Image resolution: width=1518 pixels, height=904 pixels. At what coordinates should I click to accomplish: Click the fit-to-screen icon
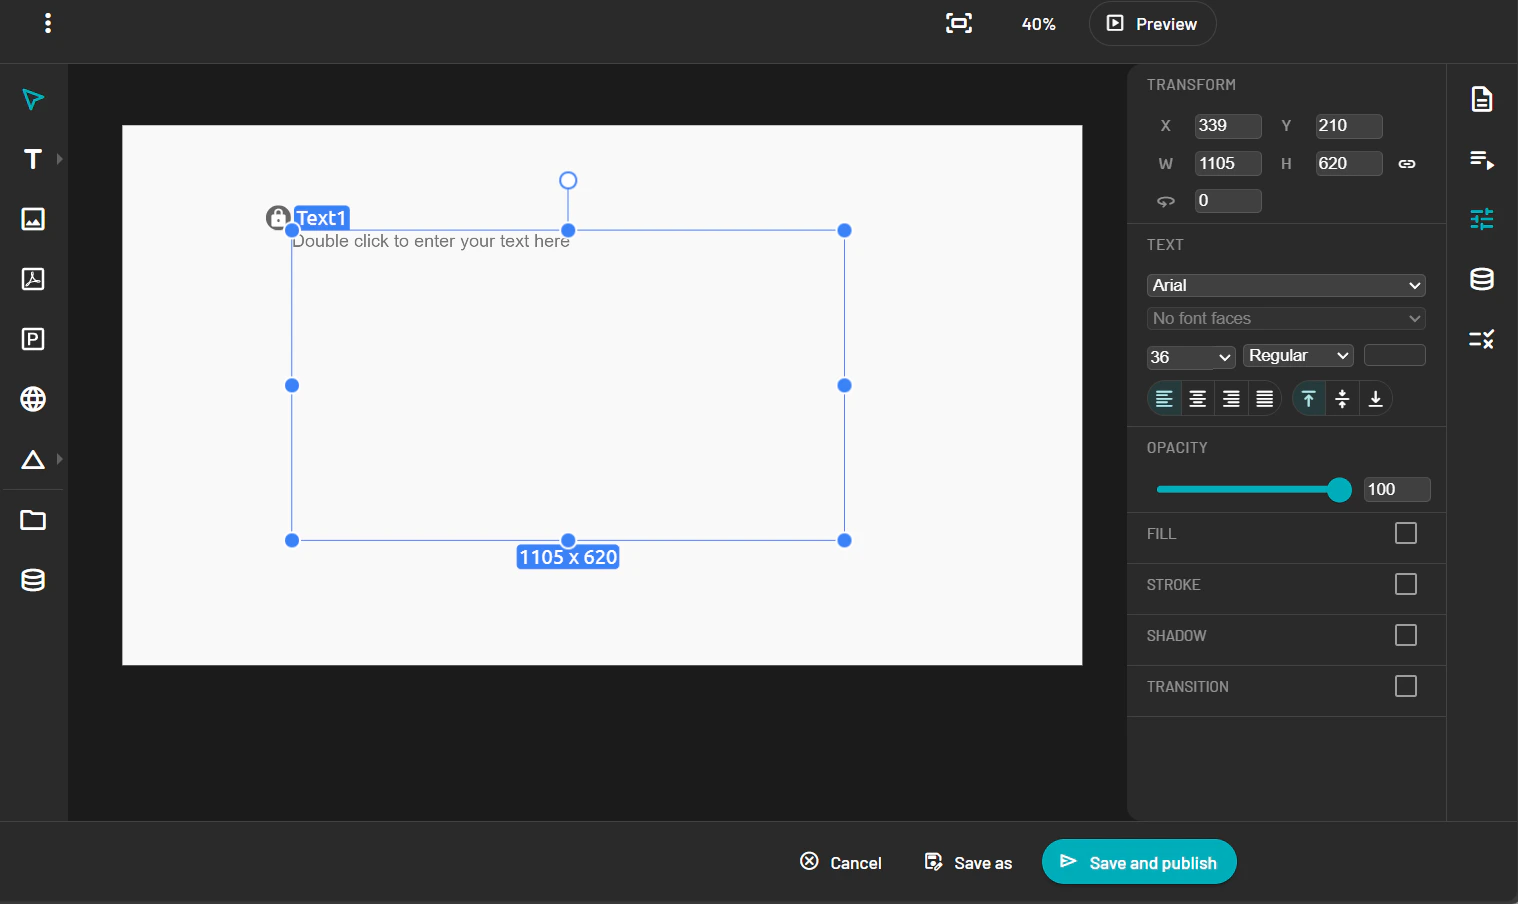pos(959,23)
